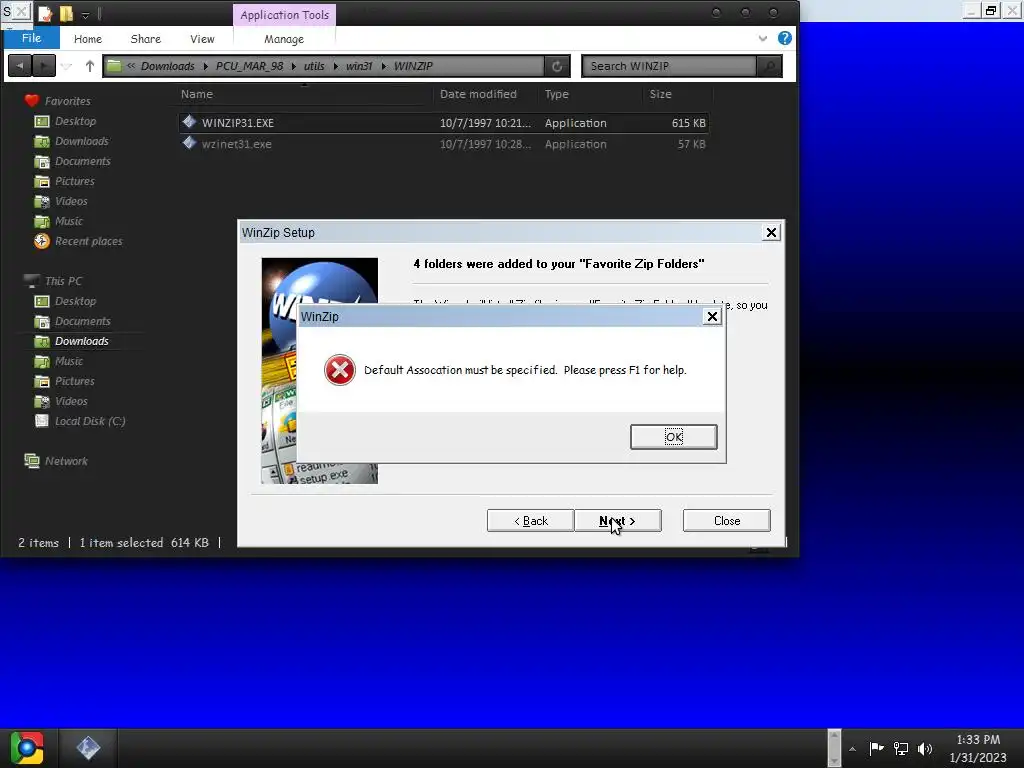
Task: Open Desktop under Favorites
Action: pos(75,121)
